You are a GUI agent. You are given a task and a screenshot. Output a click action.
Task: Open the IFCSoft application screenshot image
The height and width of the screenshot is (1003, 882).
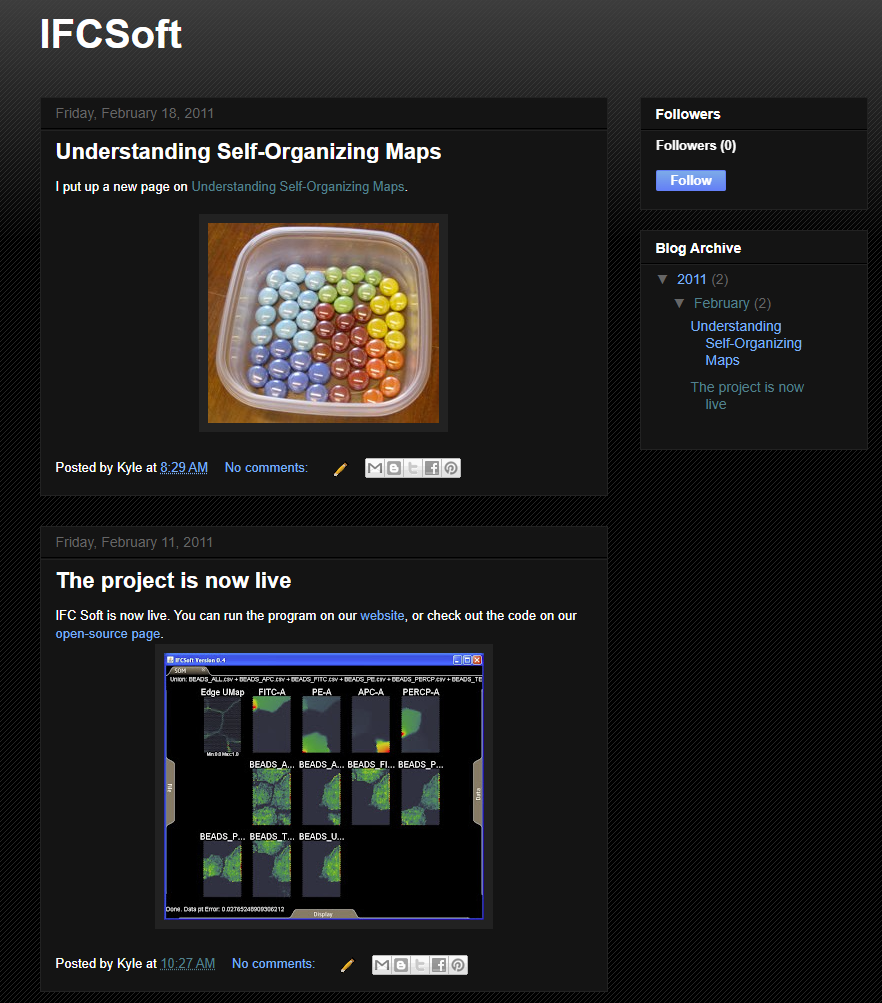[x=324, y=786]
